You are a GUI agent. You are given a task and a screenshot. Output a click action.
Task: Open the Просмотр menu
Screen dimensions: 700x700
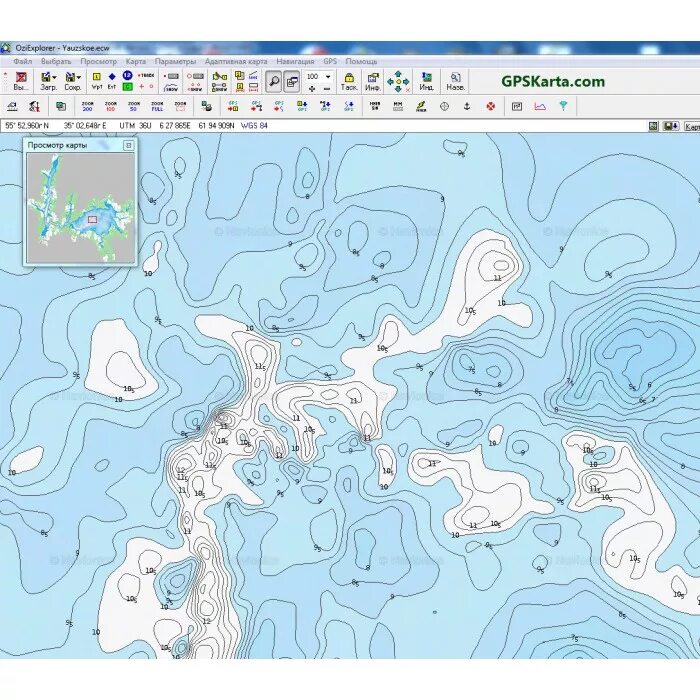coord(98,62)
